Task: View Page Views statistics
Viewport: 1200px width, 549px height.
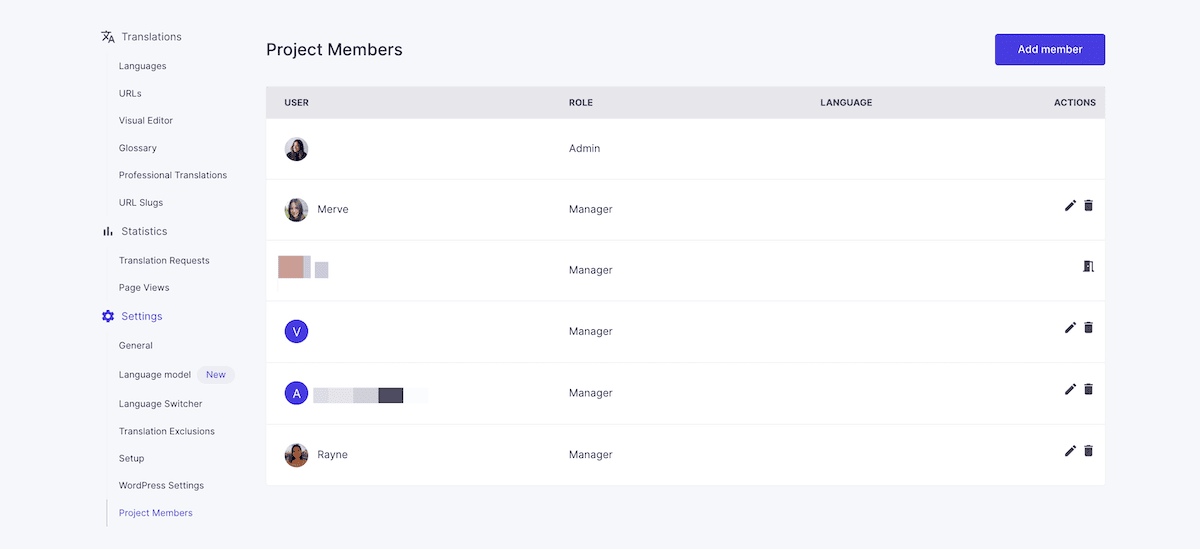Action: coord(144,287)
